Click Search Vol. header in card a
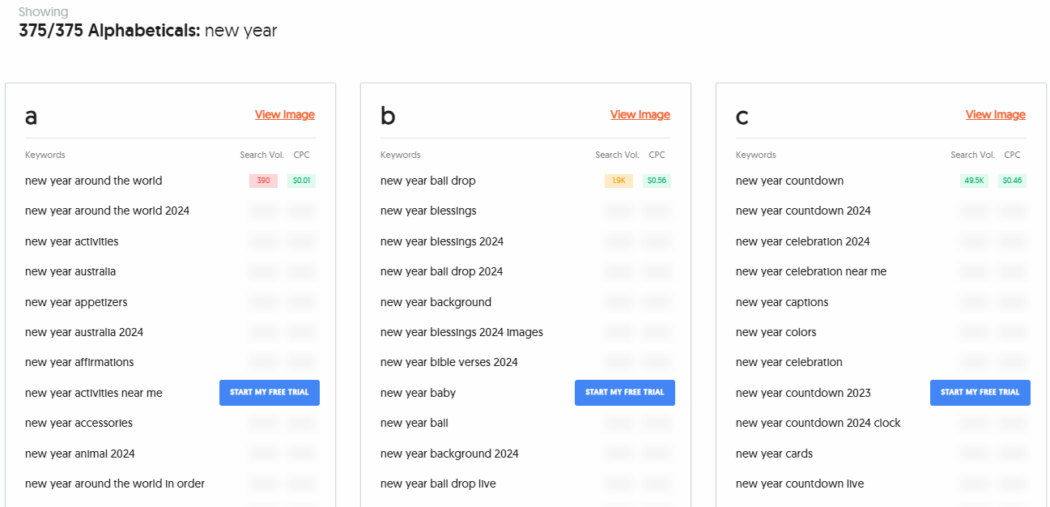The height and width of the screenshot is (507, 1050). point(262,155)
